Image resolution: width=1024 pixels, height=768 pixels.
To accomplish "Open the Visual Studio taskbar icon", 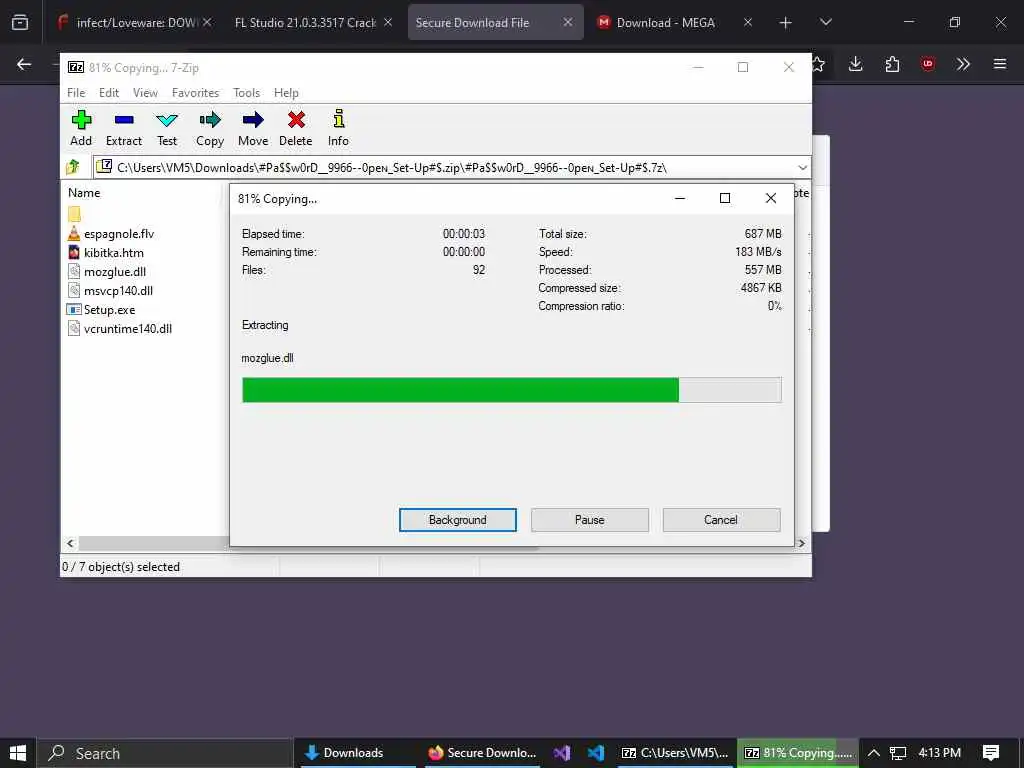I will 562,753.
